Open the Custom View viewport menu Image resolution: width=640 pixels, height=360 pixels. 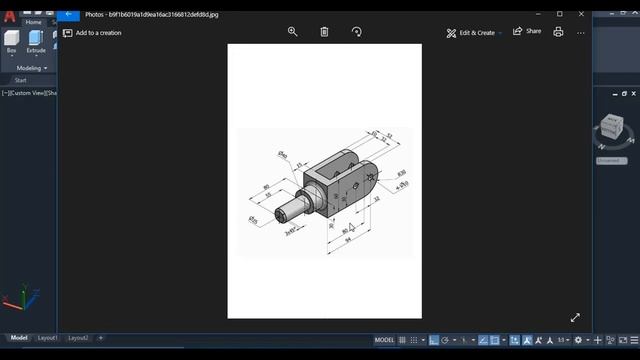[x=27, y=93]
